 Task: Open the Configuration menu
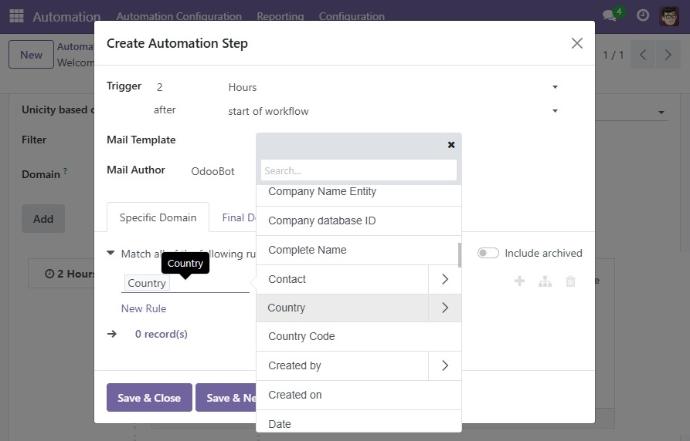click(x=352, y=16)
